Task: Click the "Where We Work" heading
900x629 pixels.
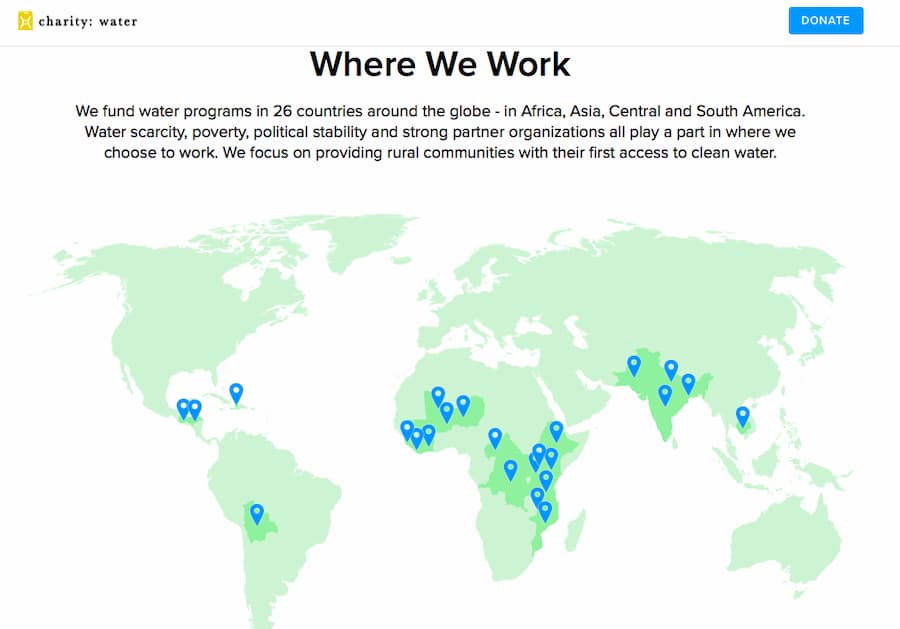Action: (440, 64)
